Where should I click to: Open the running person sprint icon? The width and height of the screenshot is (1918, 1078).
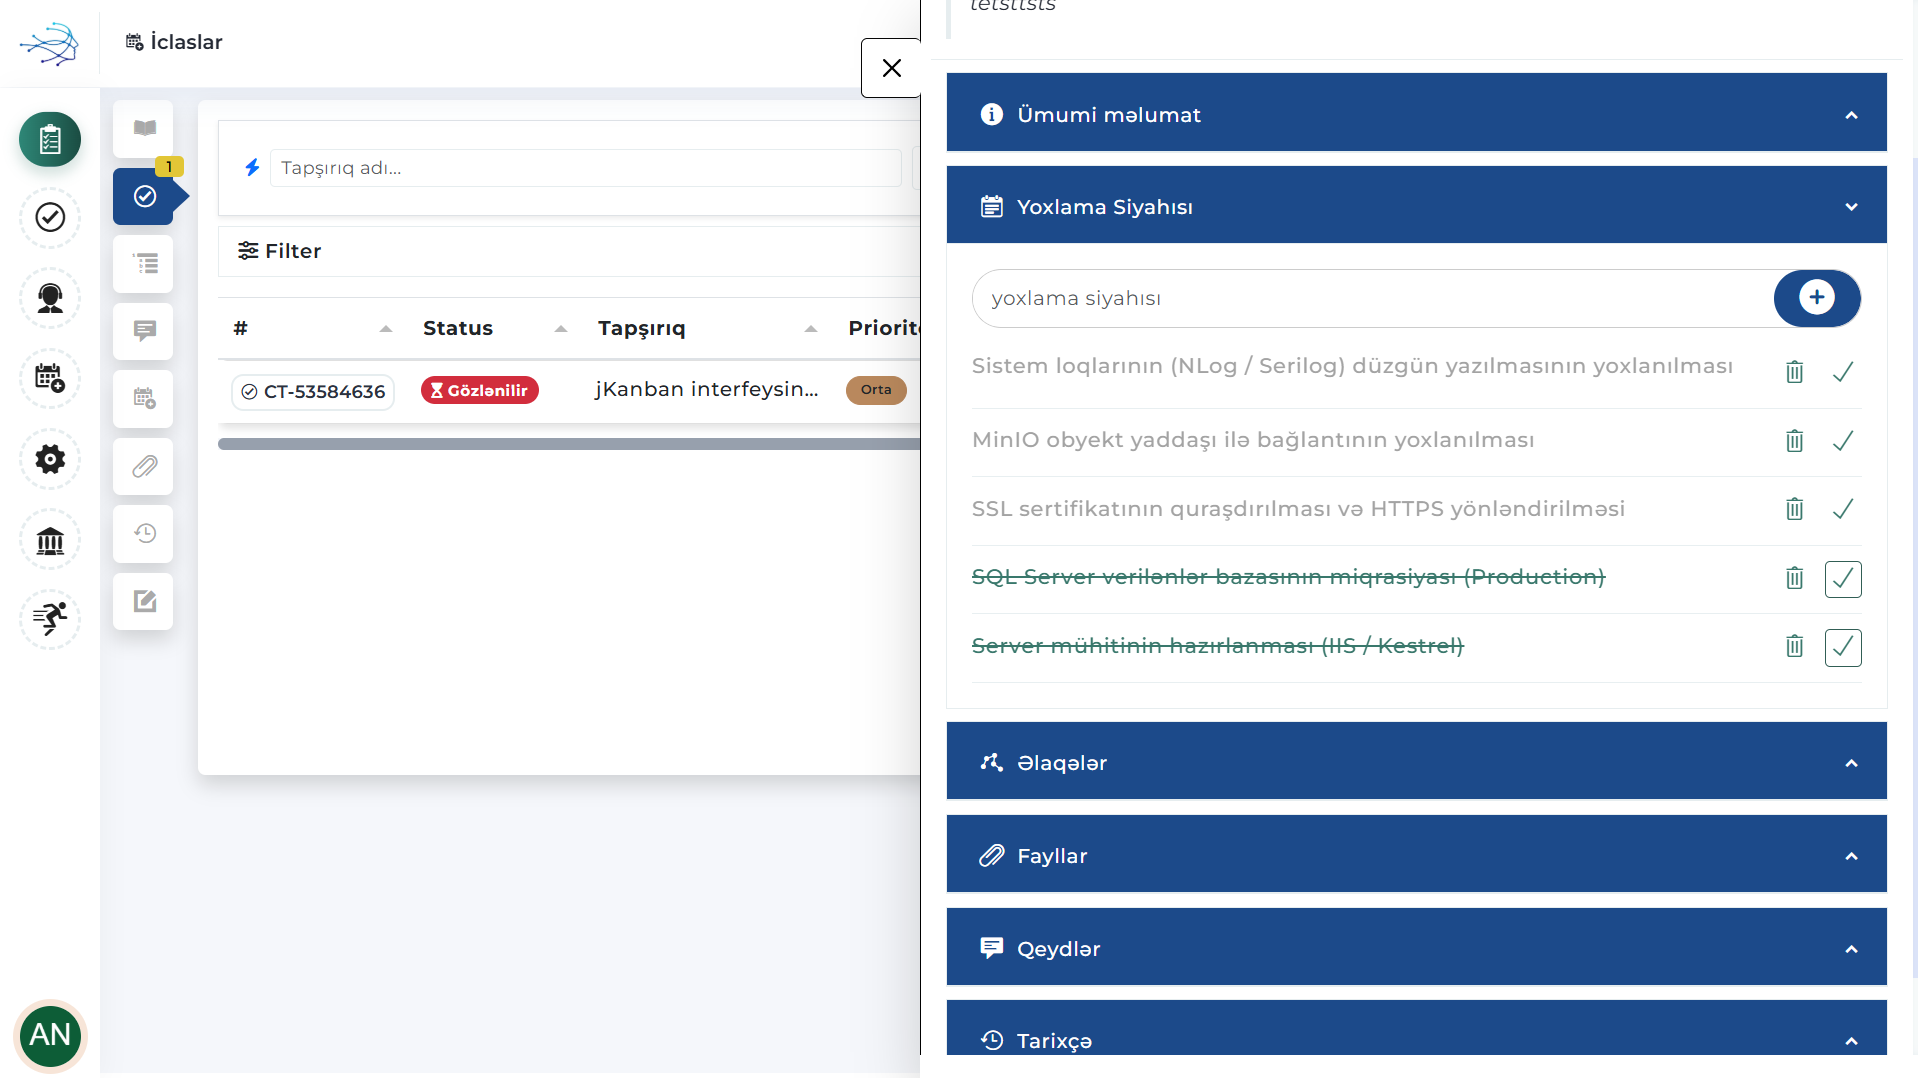(x=50, y=619)
